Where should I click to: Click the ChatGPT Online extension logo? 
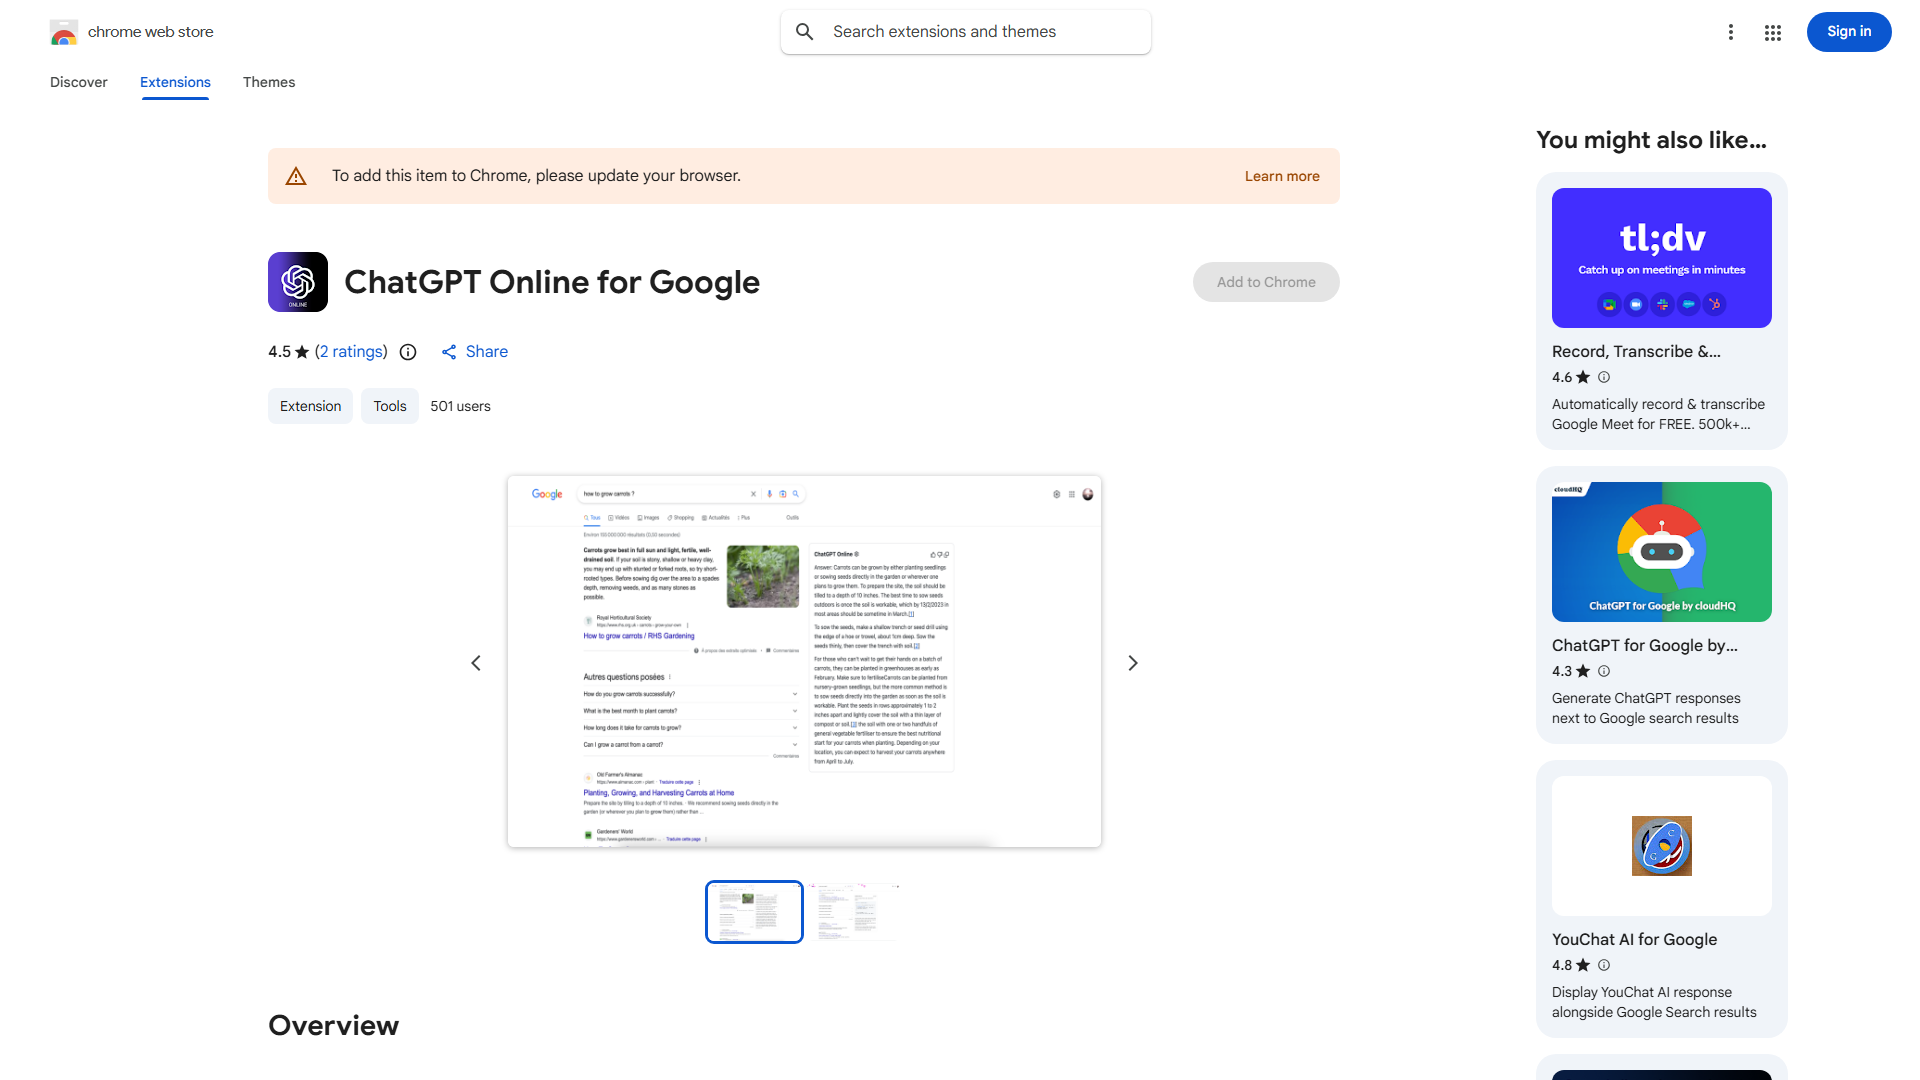(297, 282)
